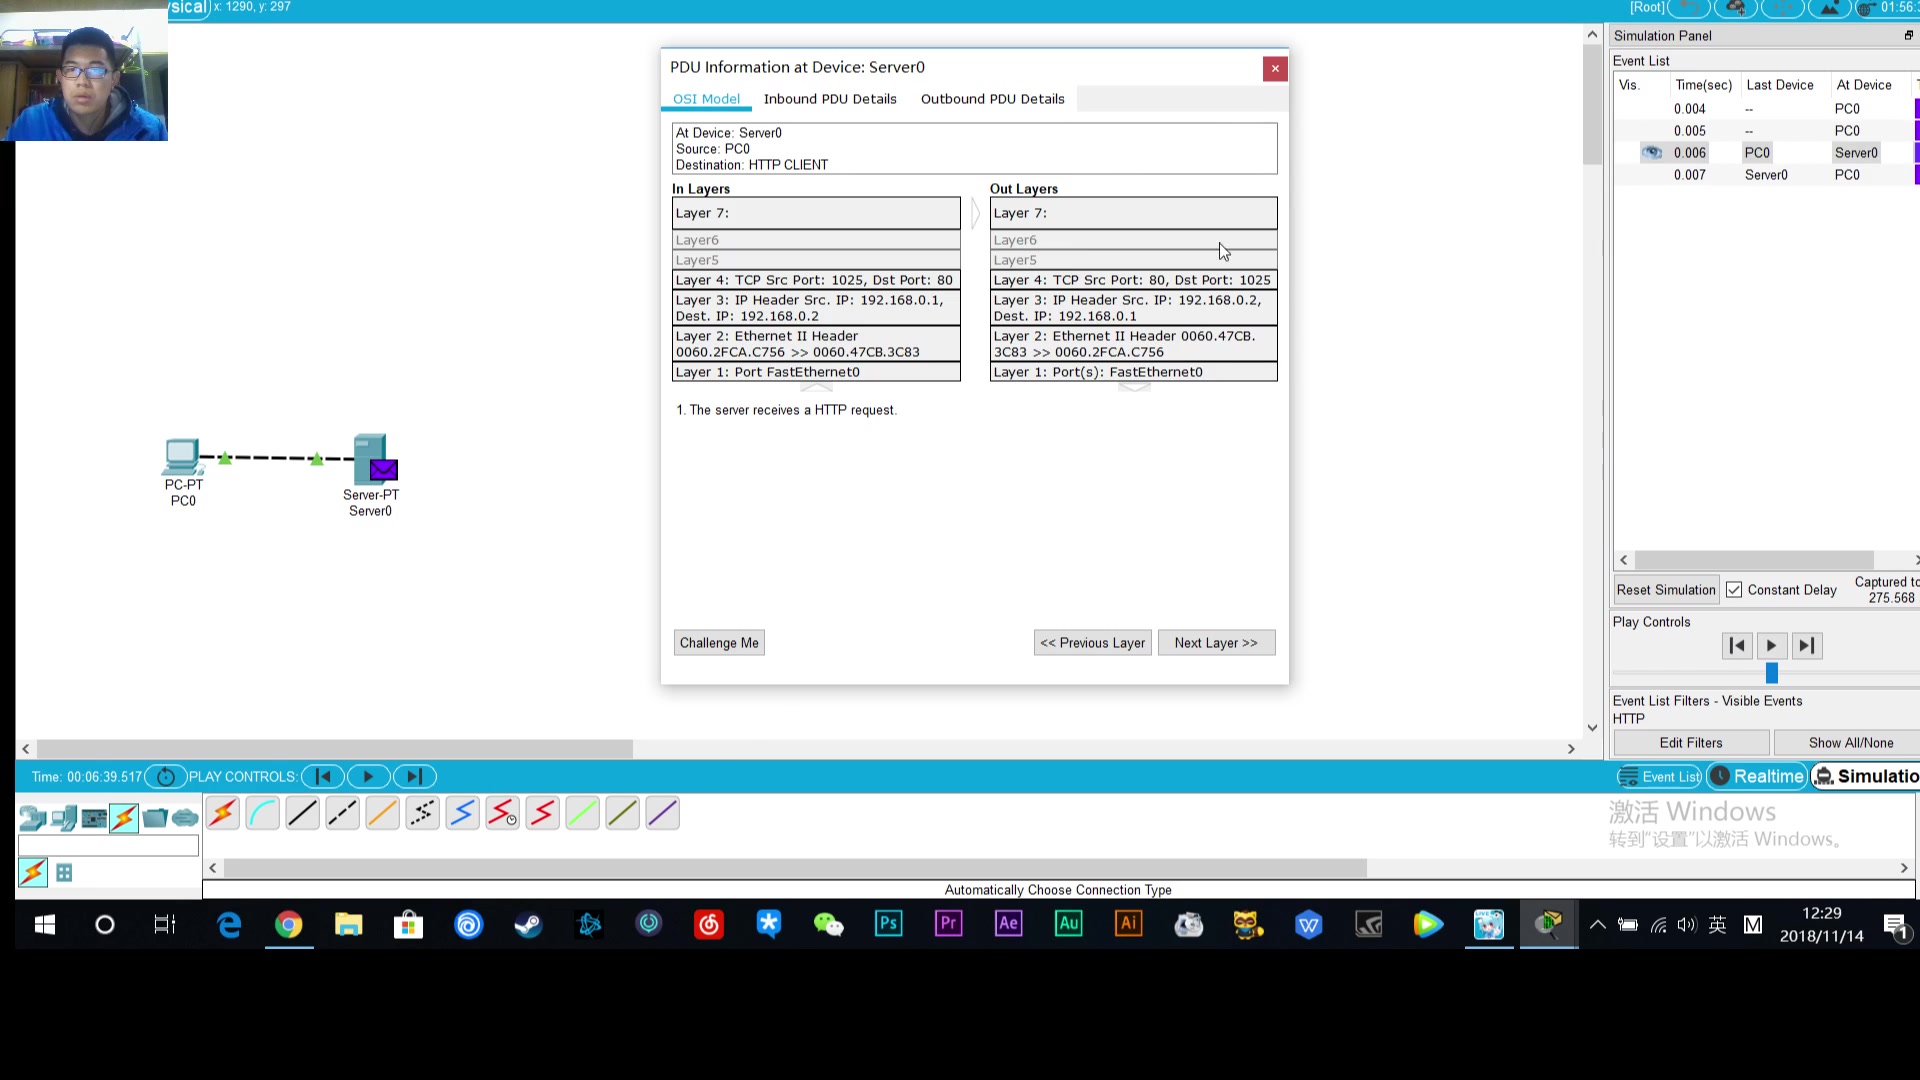The height and width of the screenshot is (1080, 1920).
Task: Expand Out Layers Layer 4 TCP row
Action: tap(1132, 280)
